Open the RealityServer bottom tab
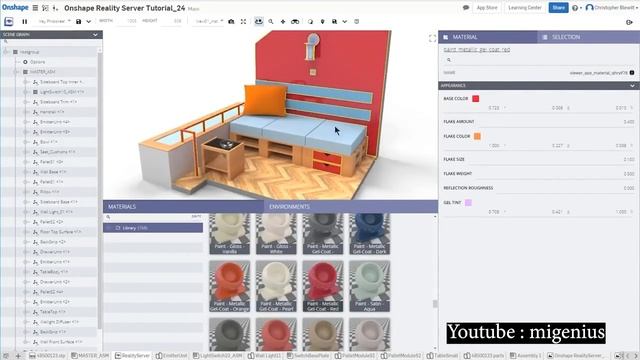 click(x=132, y=356)
